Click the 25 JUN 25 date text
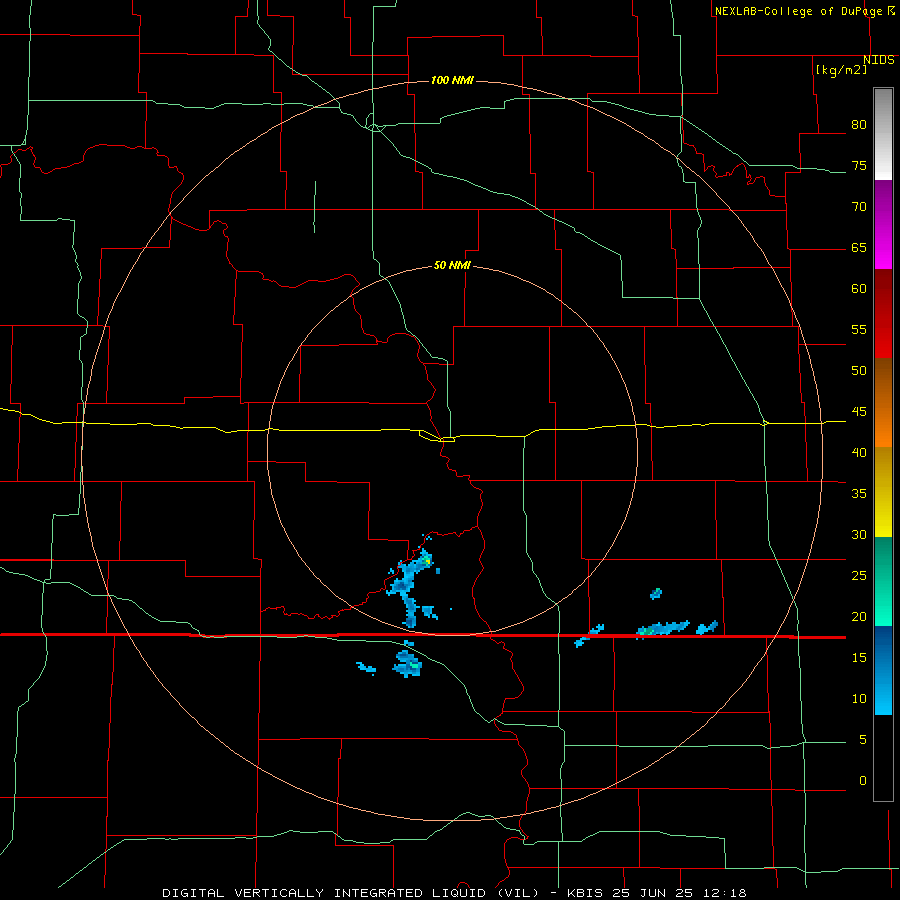900x900 pixels. tap(653, 893)
